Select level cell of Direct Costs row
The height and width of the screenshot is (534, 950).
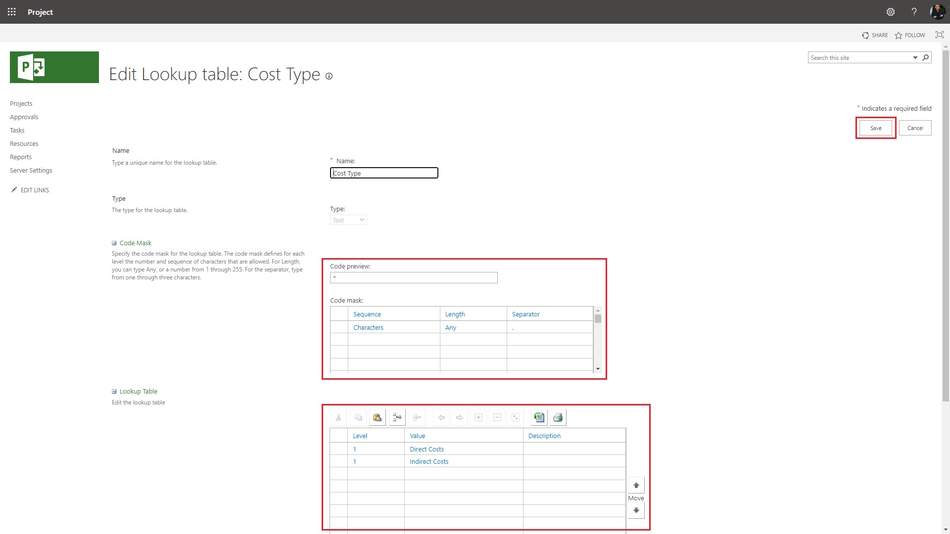376,449
